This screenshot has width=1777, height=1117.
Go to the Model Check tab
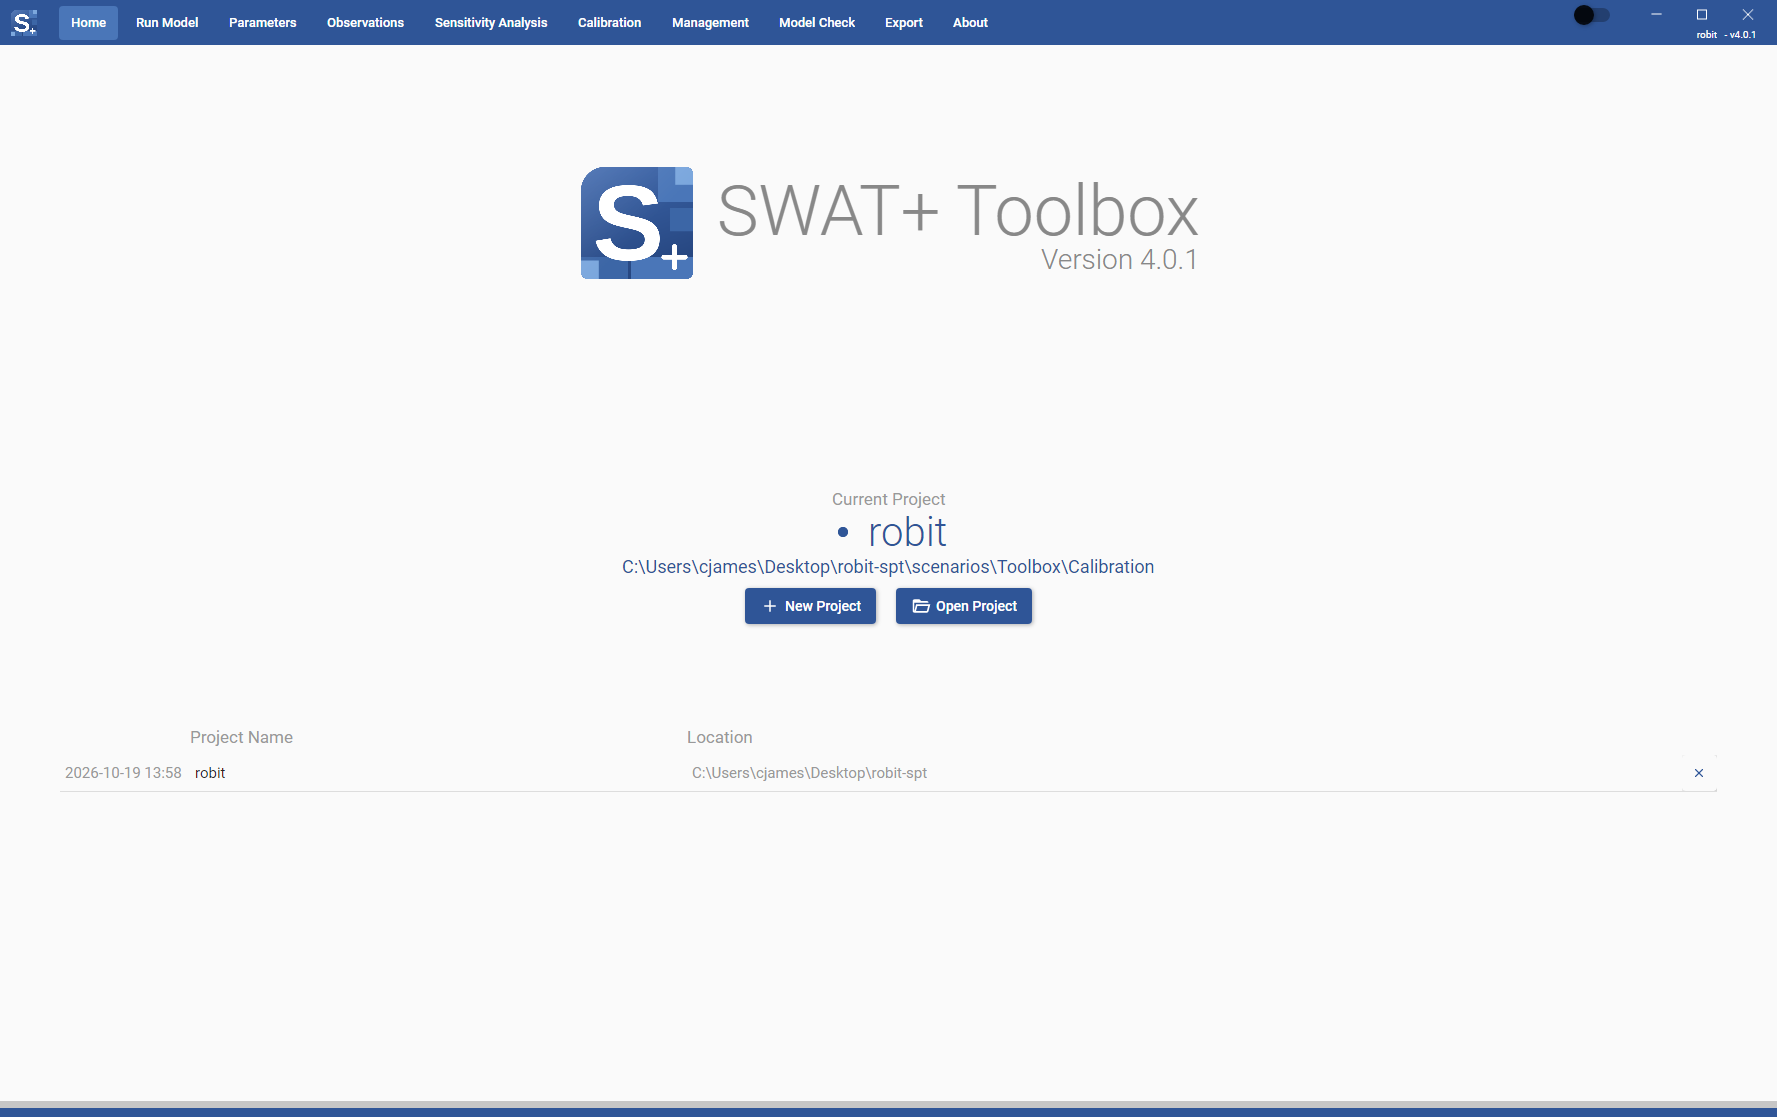tap(817, 22)
